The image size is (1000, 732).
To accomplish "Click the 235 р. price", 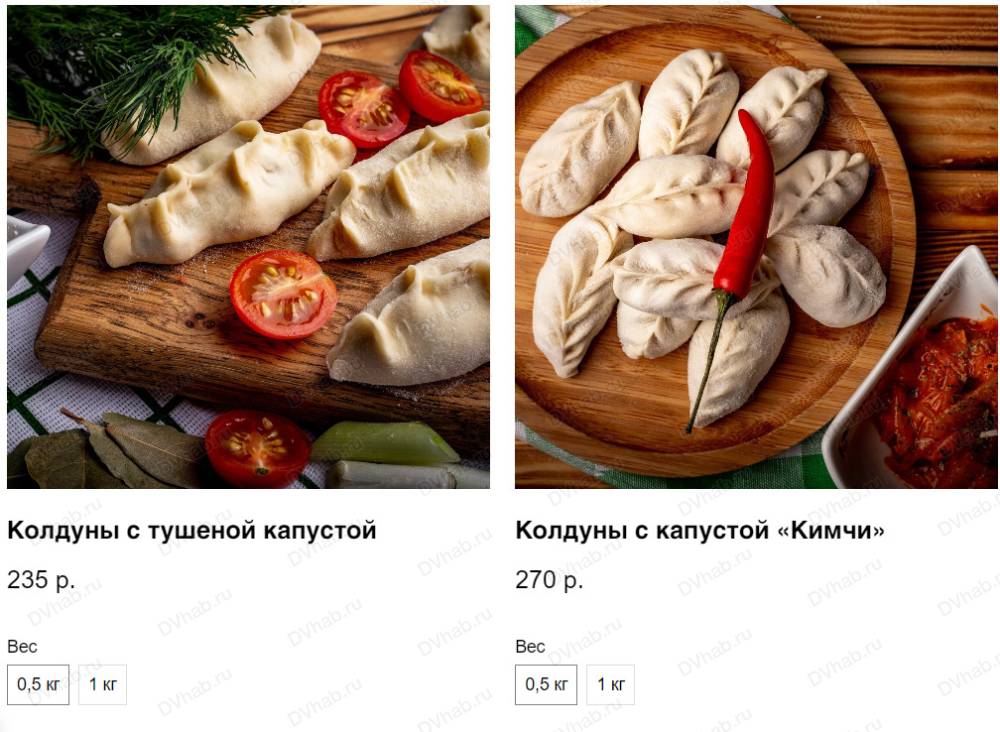I will (41, 580).
